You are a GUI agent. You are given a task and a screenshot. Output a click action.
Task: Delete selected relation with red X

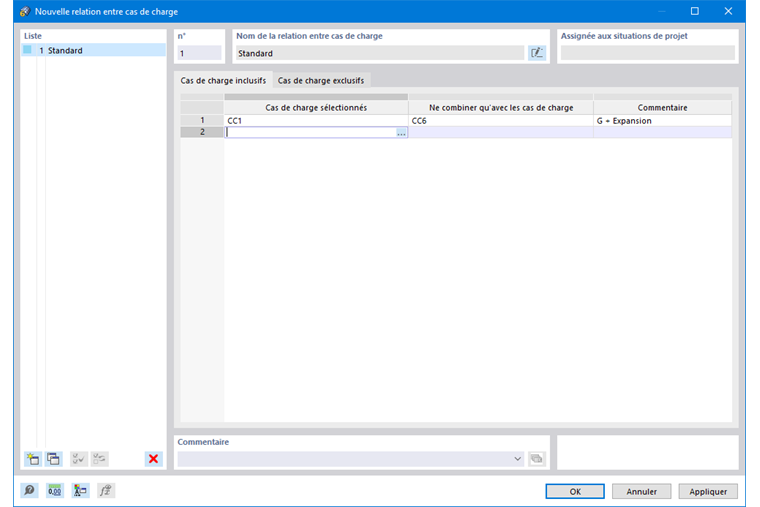(x=153, y=459)
